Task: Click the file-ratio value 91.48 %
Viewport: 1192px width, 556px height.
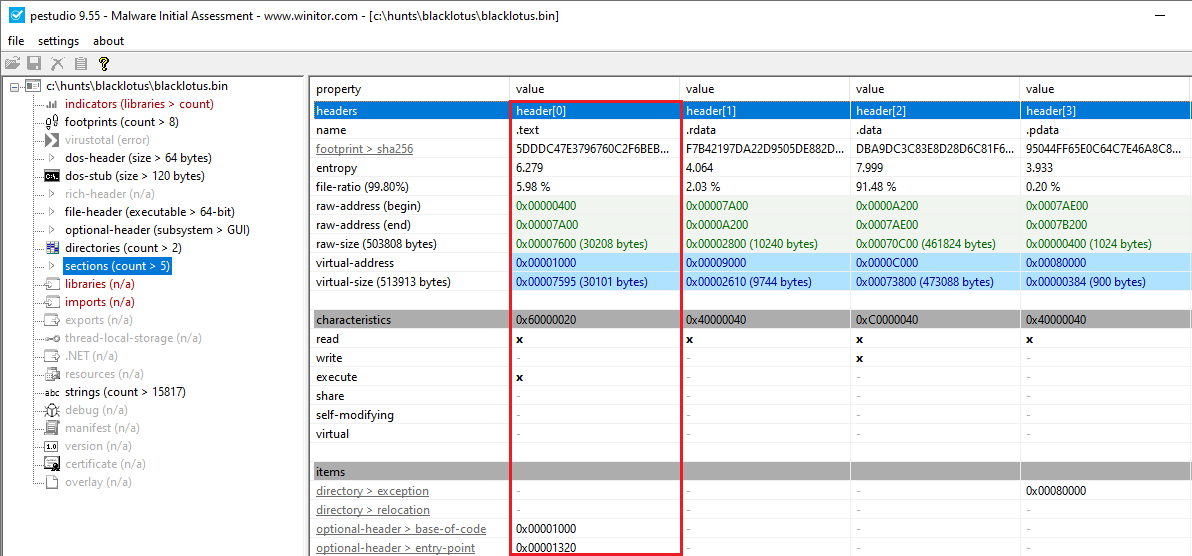Action: (877, 187)
